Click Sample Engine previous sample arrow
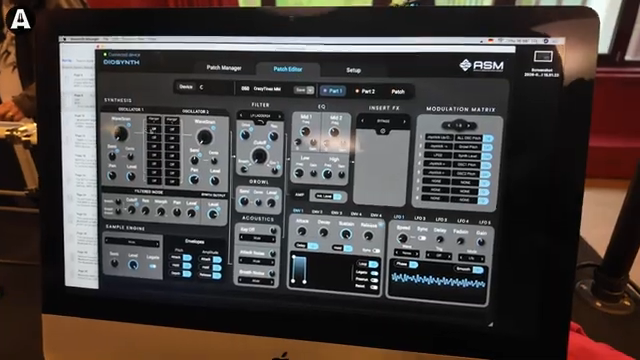This screenshot has width=640, height=360. (107, 241)
